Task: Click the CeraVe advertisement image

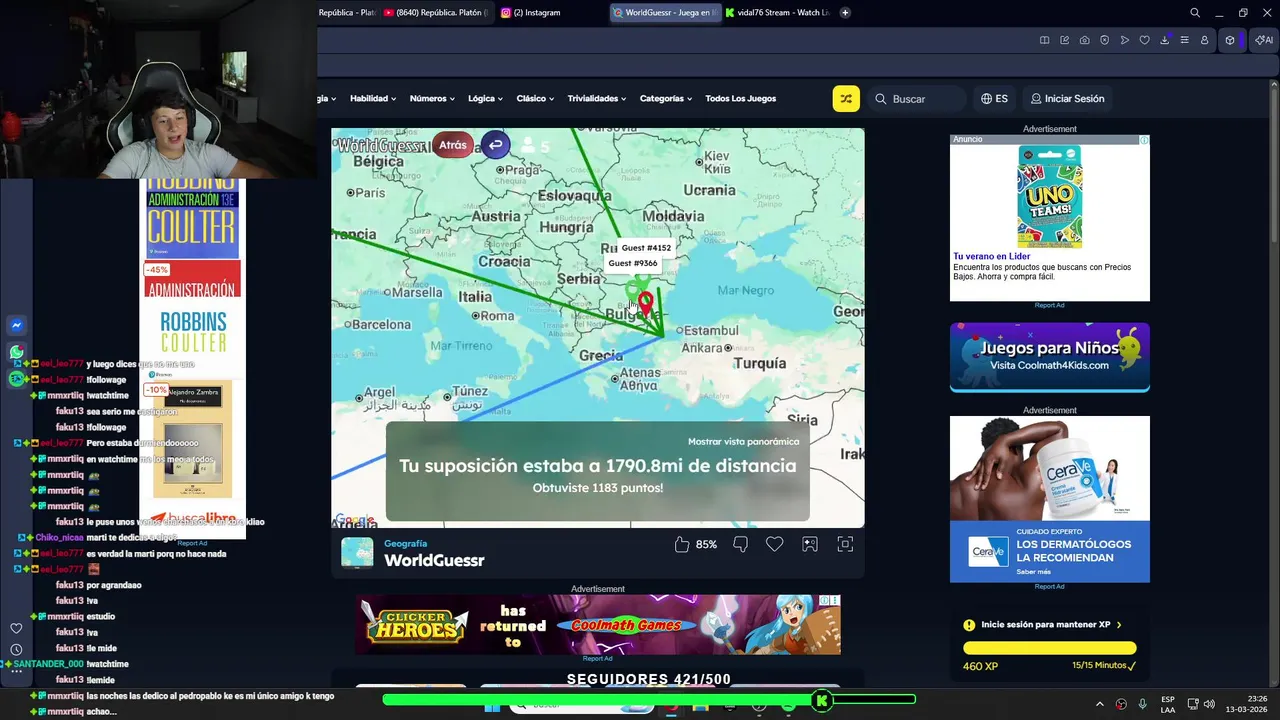Action: coord(1049,499)
